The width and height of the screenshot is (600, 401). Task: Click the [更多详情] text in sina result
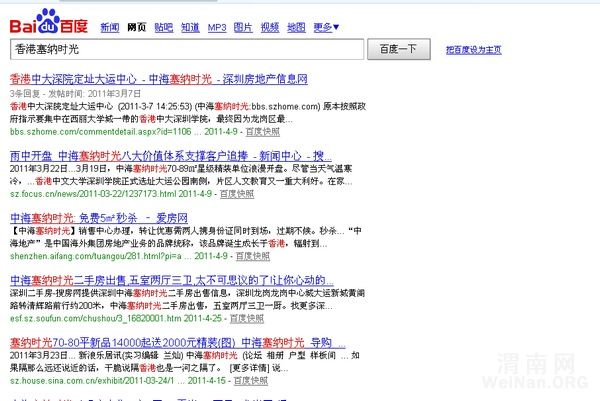coord(249,368)
